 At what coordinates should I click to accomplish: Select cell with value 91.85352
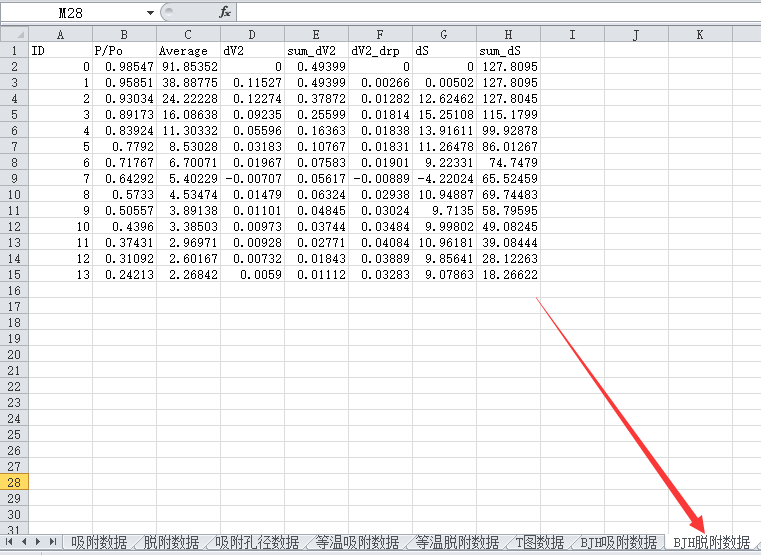[188, 66]
